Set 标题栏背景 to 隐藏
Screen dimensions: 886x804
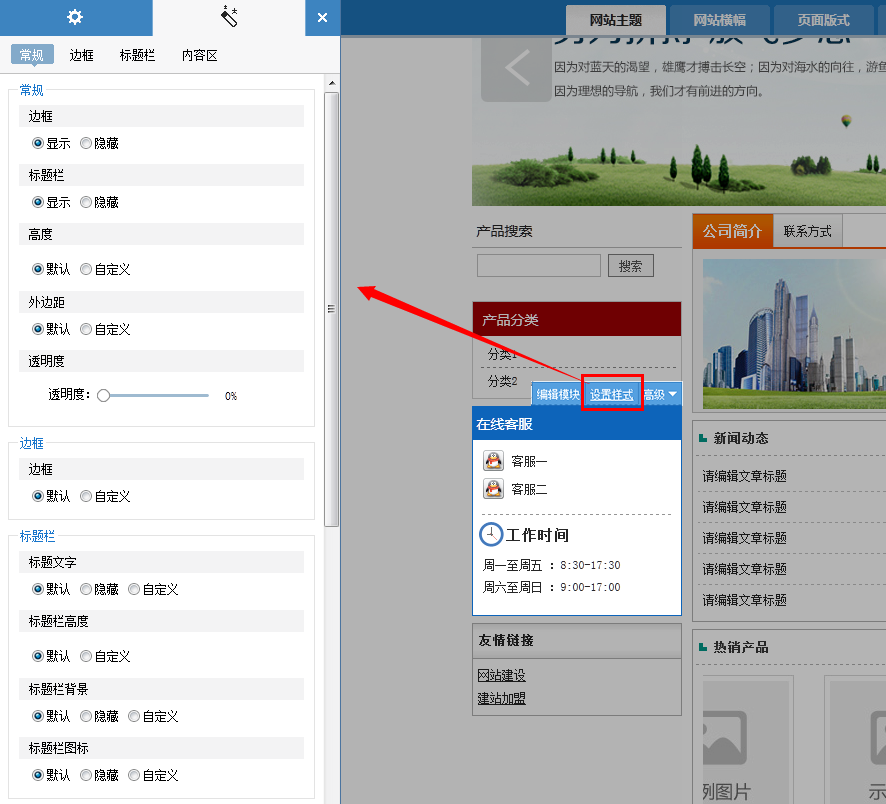point(86,716)
